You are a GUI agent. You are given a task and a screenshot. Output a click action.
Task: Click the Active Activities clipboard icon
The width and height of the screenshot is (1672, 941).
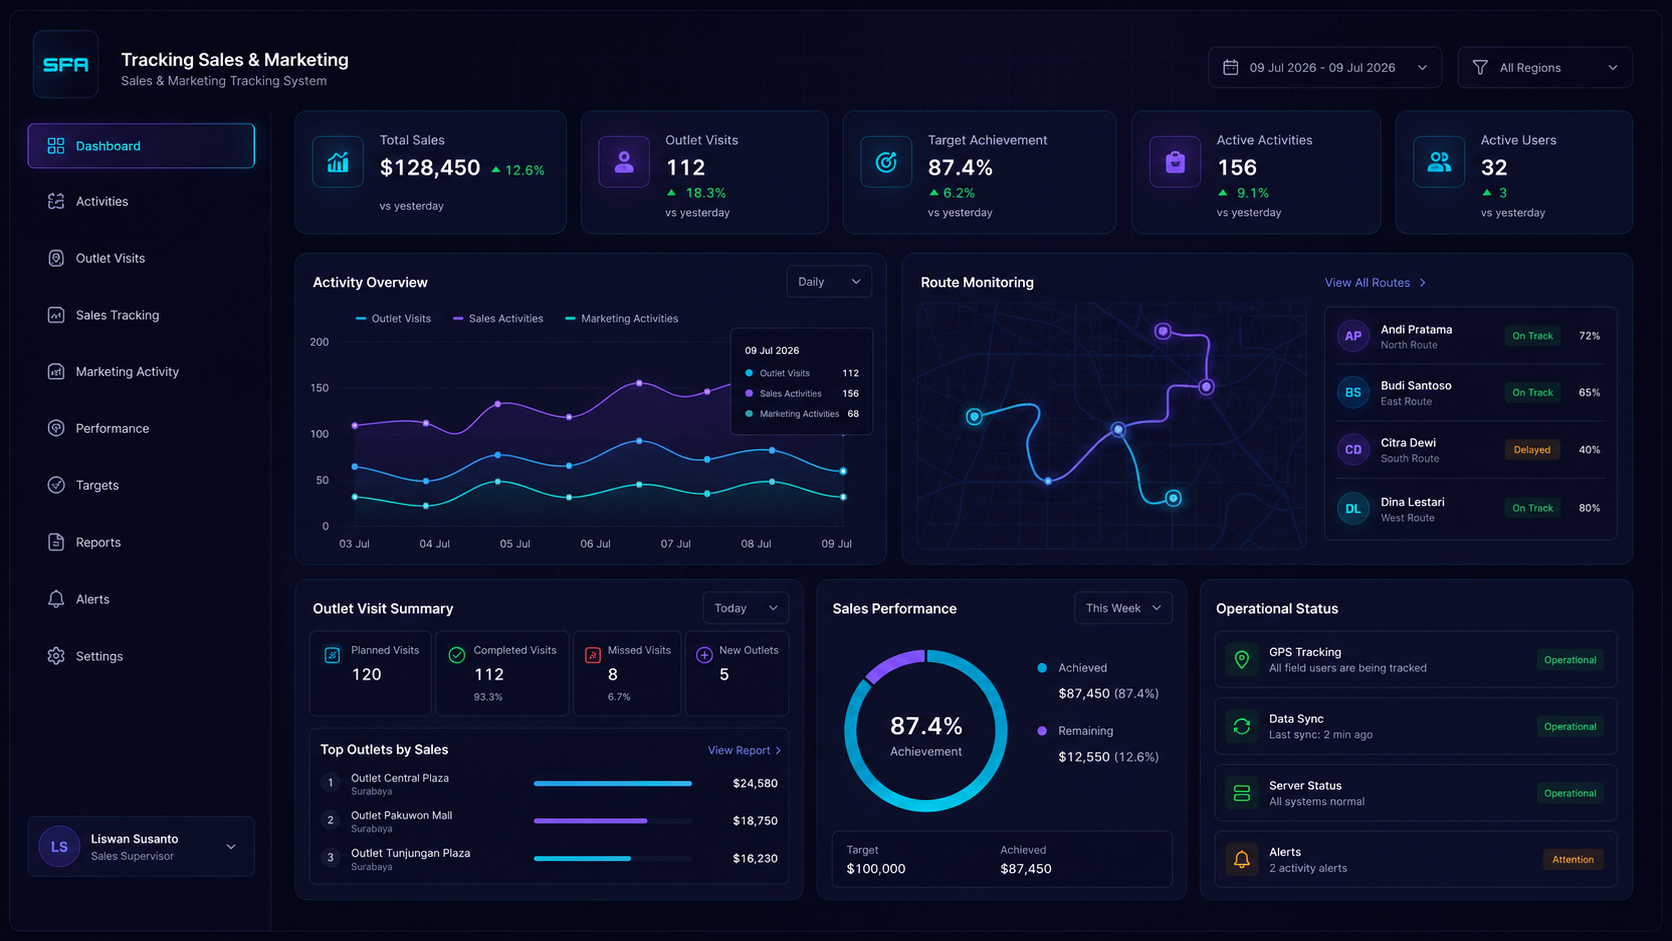(x=1175, y=162)
